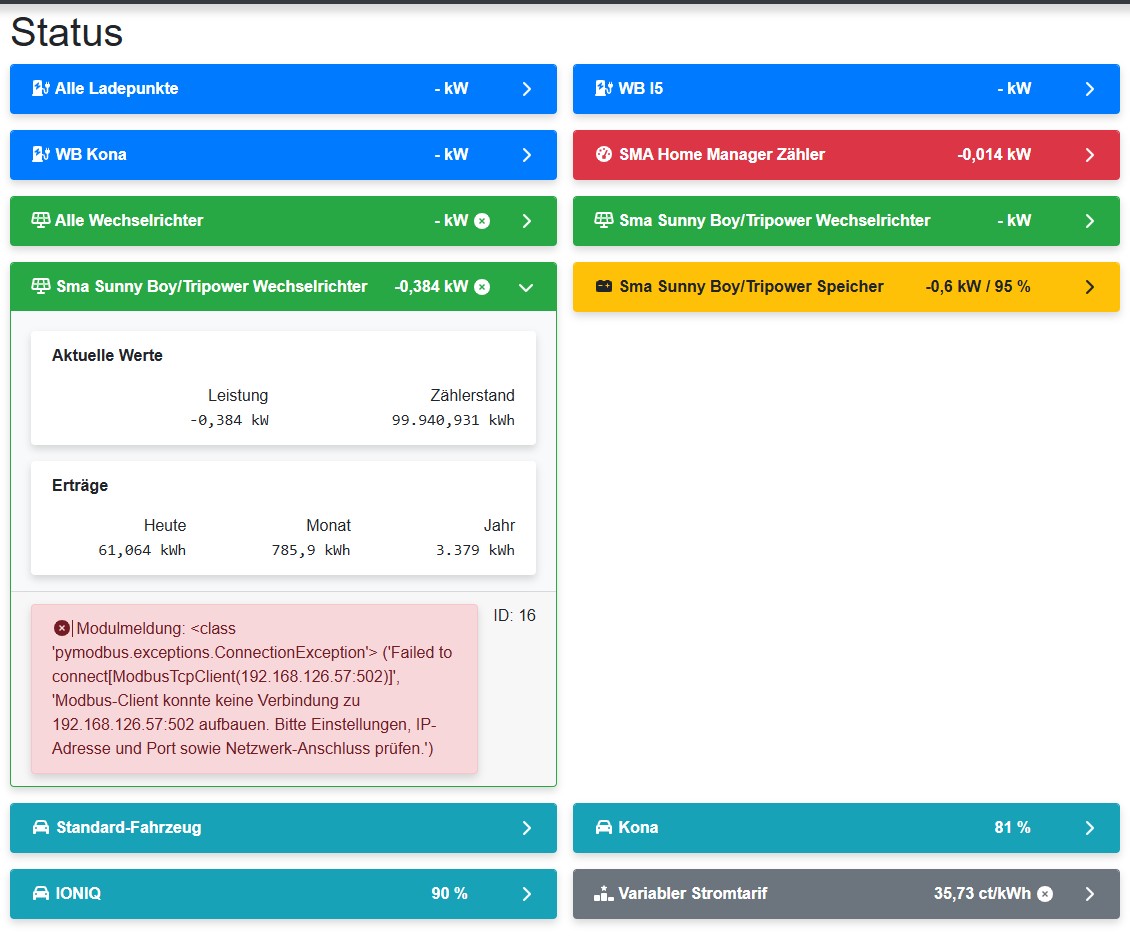Open the Standard-Fahrzeug card
This screenshot has height=940, width=1130.
[x=283, y=828]
